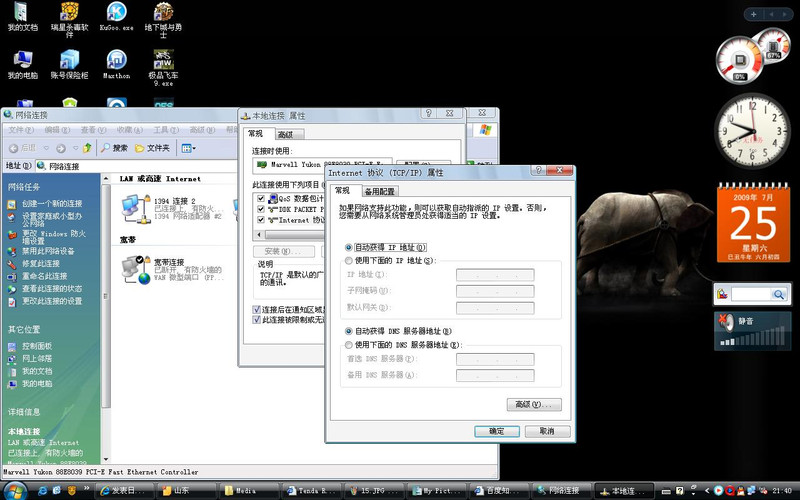Click 更改 Windows 防火墙设置 link
Image resolution: width=800 pixels, height=500 pixels.
click(x=54, y=237)
